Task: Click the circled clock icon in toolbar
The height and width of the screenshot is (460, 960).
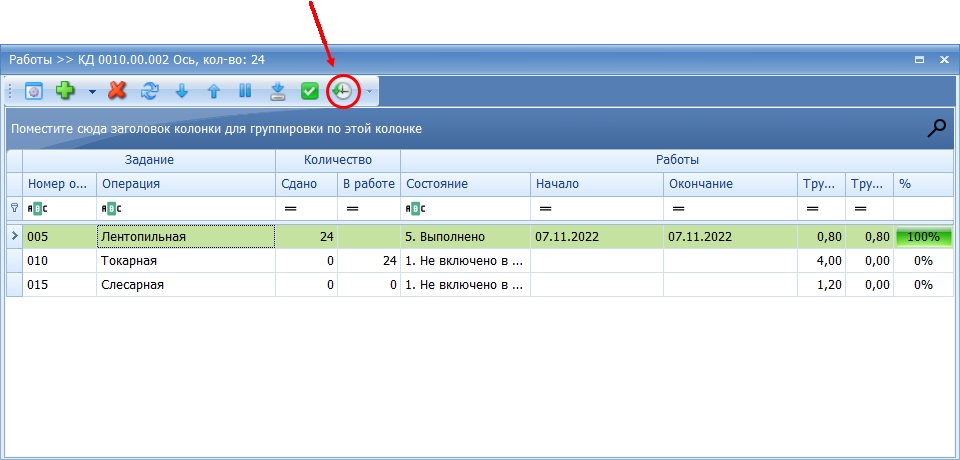Action: click(342, 92)
